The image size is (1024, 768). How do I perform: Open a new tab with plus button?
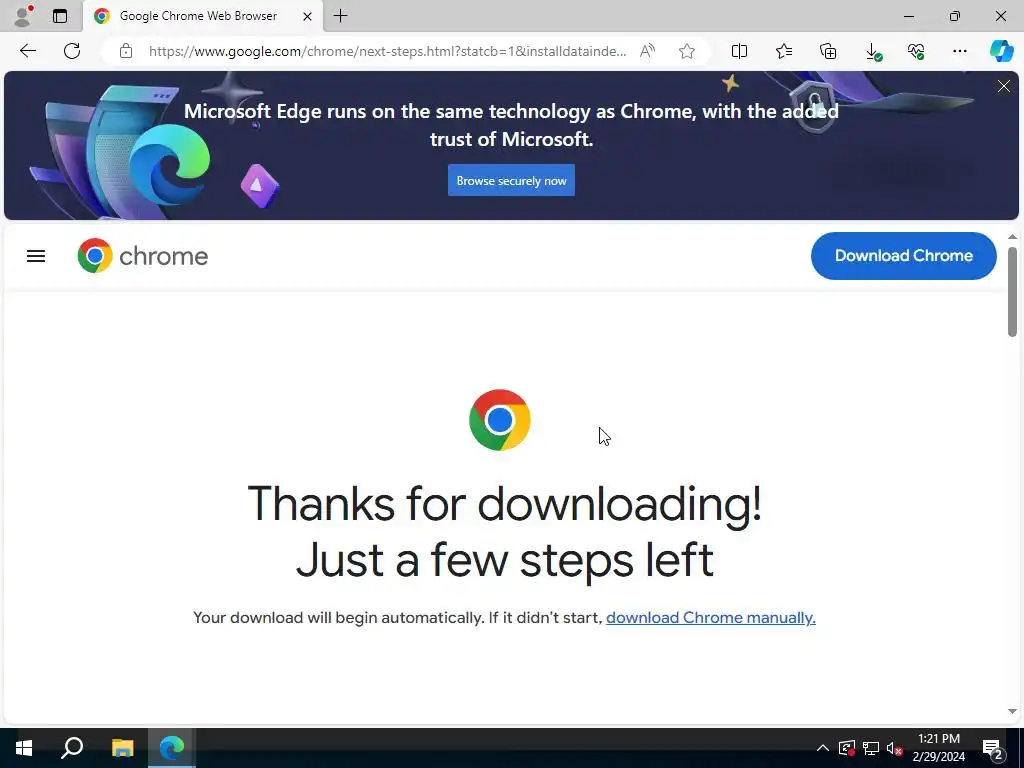coord(340,16)
